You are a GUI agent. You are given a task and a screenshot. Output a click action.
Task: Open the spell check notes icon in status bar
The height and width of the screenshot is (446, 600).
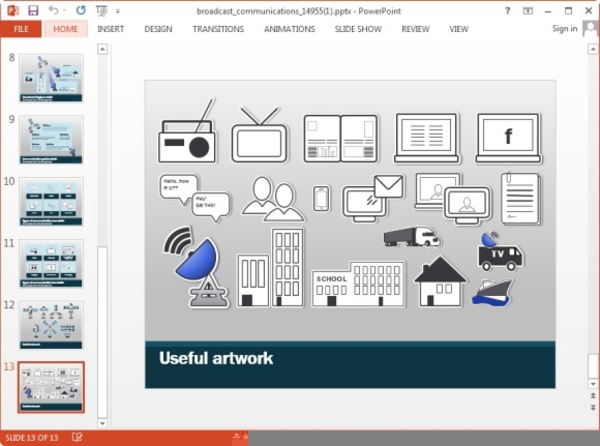coord(77,437)
